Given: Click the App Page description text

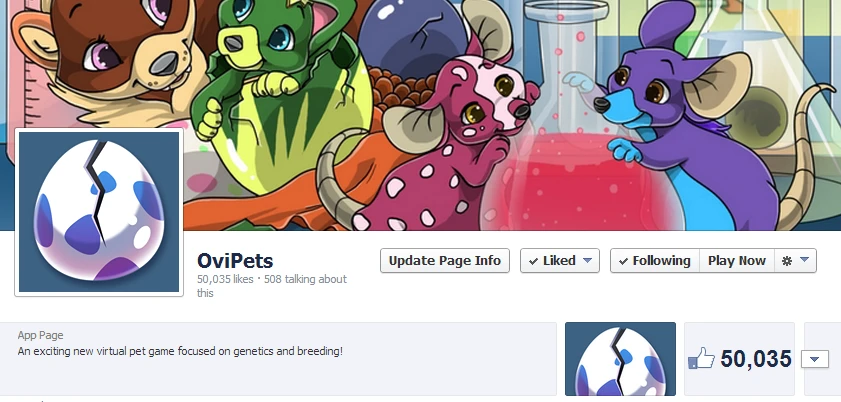Looking at the screenshot, I should pyautogui.click(x=180, y=352).
